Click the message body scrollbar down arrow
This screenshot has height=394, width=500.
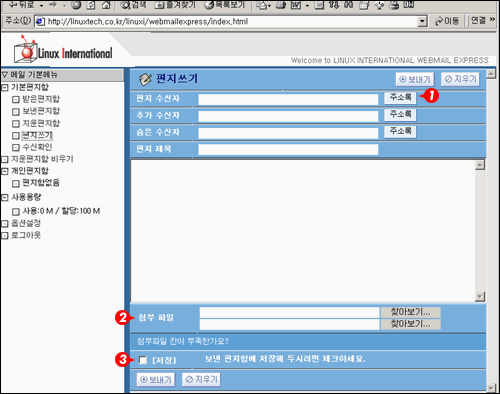(x=480, y=296)
